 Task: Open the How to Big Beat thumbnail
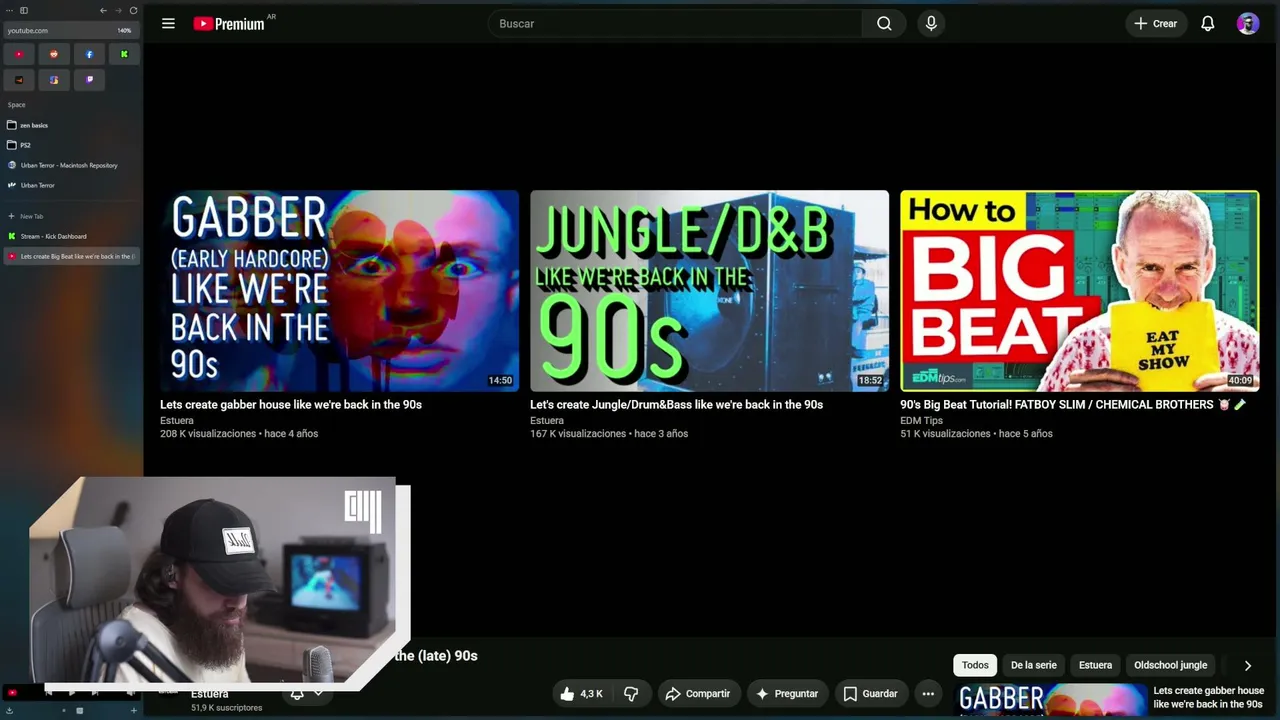(x=1079, y=290)
